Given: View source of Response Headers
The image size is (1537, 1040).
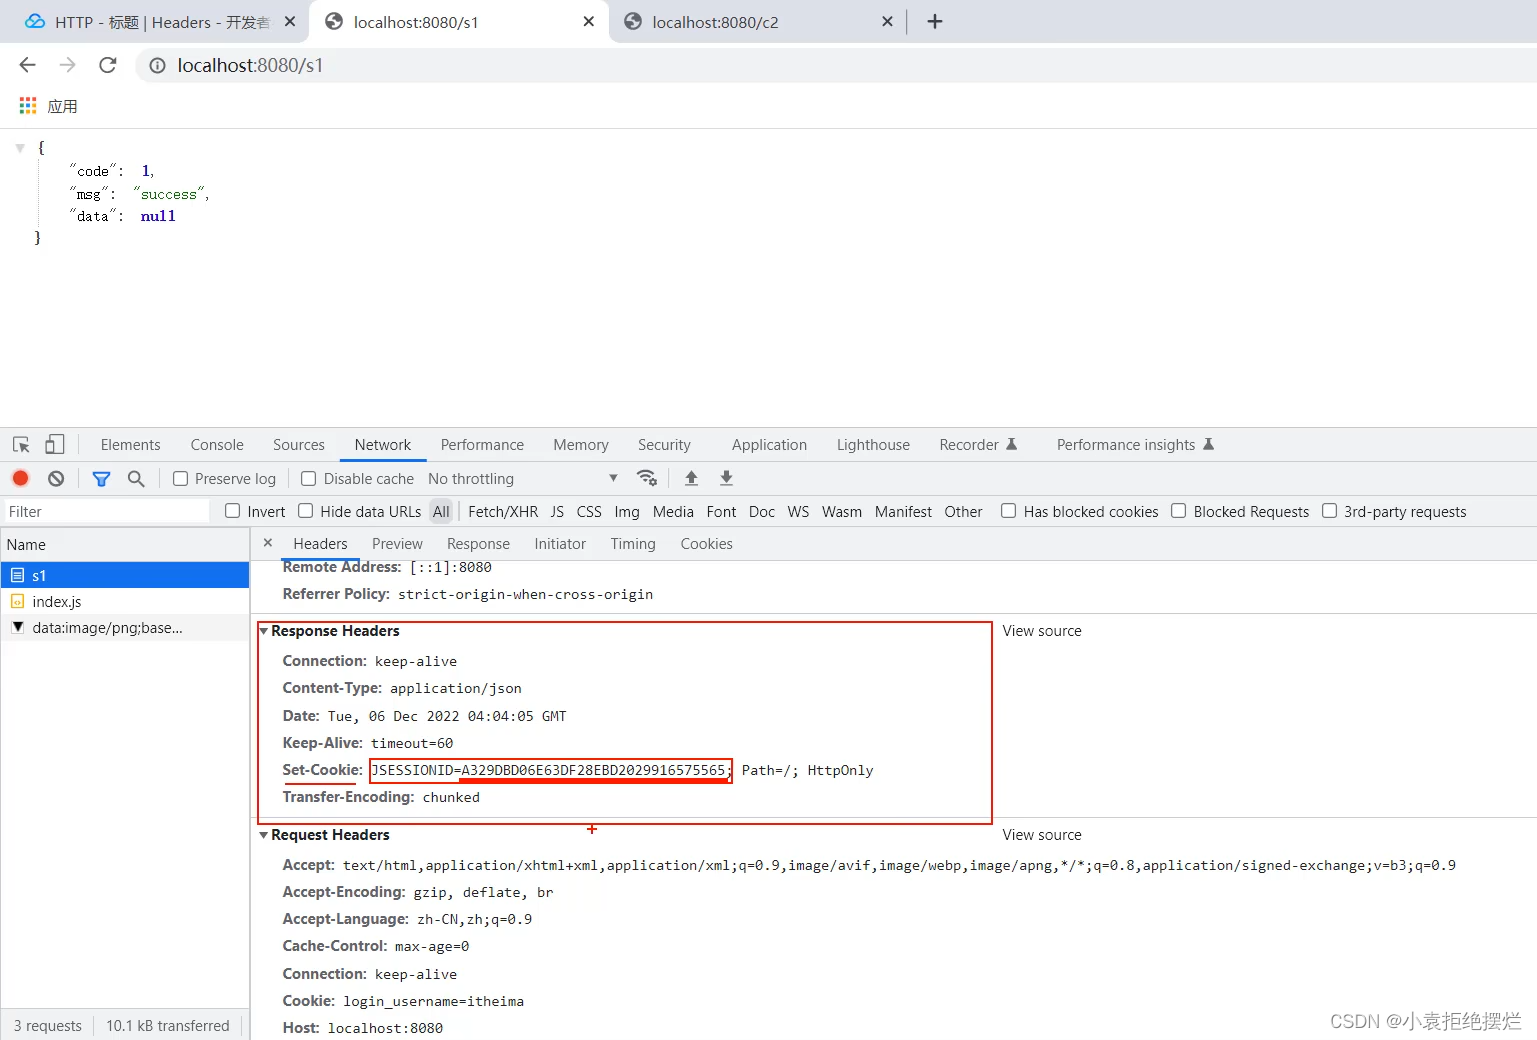Looking at the screenshot, I should pyautogui.click(x=1042, y=631).
